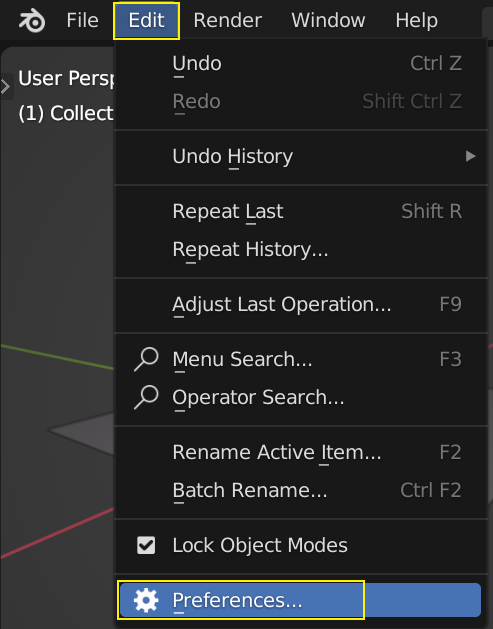The width and height of the screenshot is (493, 629).
Task: Expand the viewport sidebar chevron at left
Action: click(5, 86)
